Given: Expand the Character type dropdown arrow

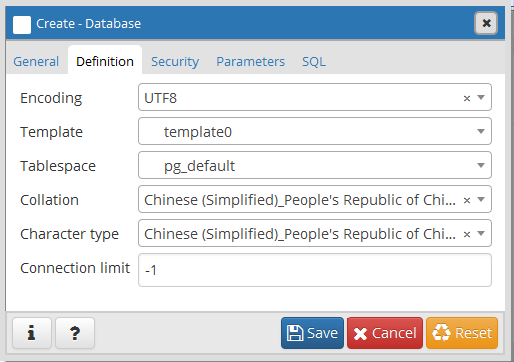Looking at the screenshot, I should click(x=481, y=233).
